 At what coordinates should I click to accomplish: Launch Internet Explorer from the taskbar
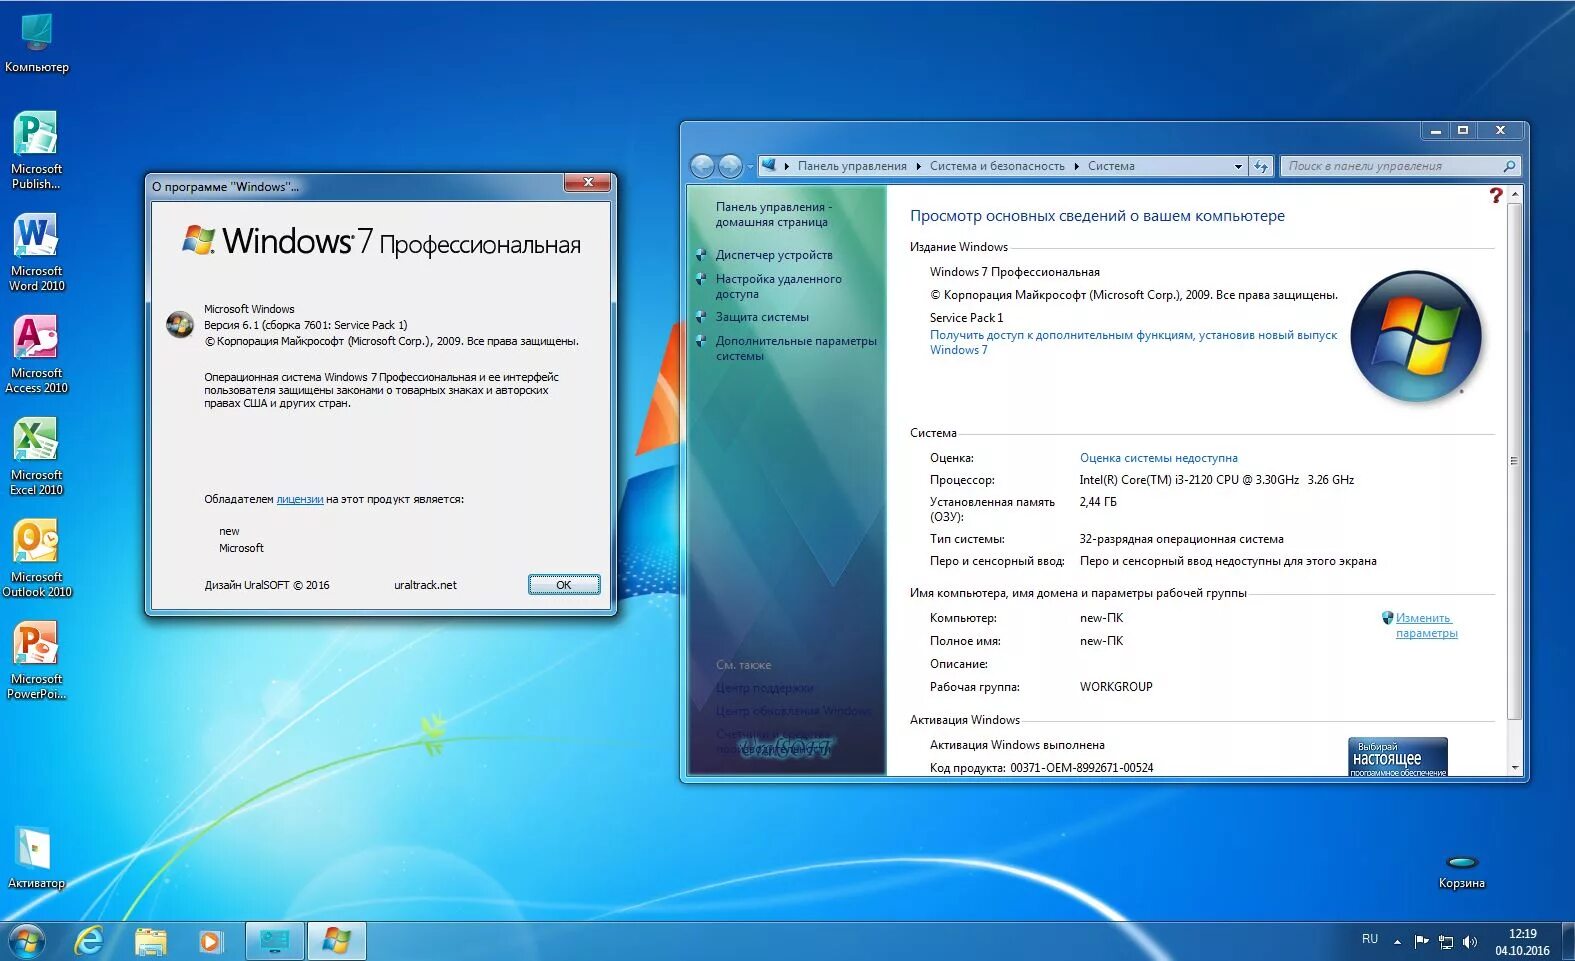[90, 941]
